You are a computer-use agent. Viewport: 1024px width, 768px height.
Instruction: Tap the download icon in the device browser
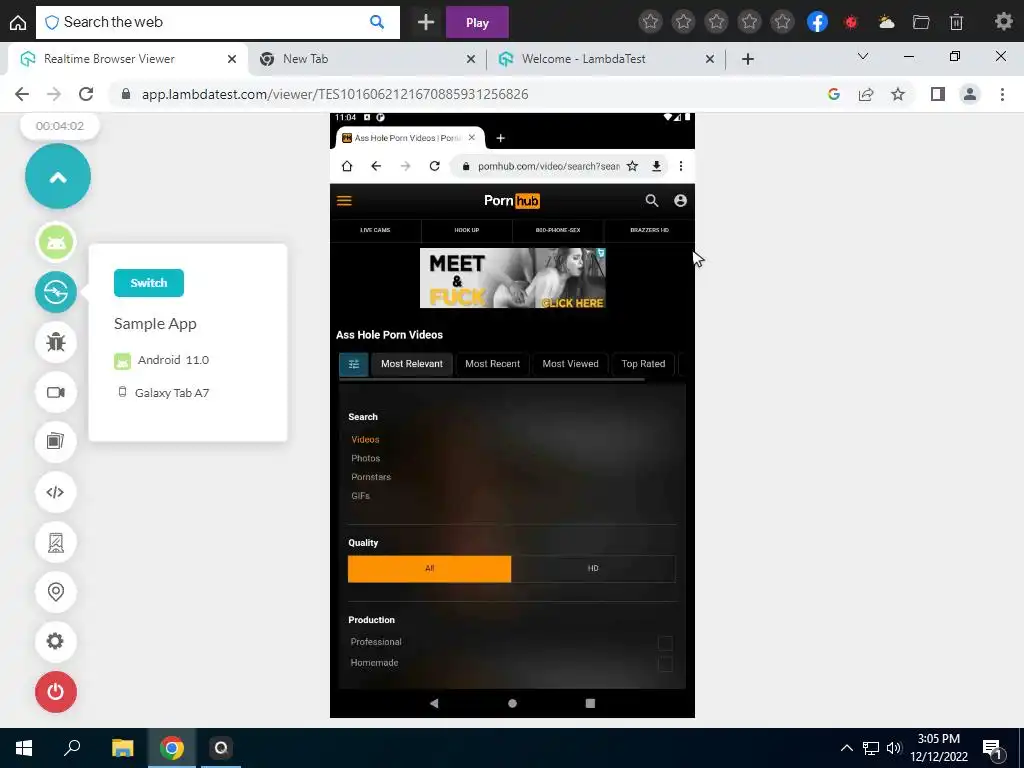pos(656,166)
